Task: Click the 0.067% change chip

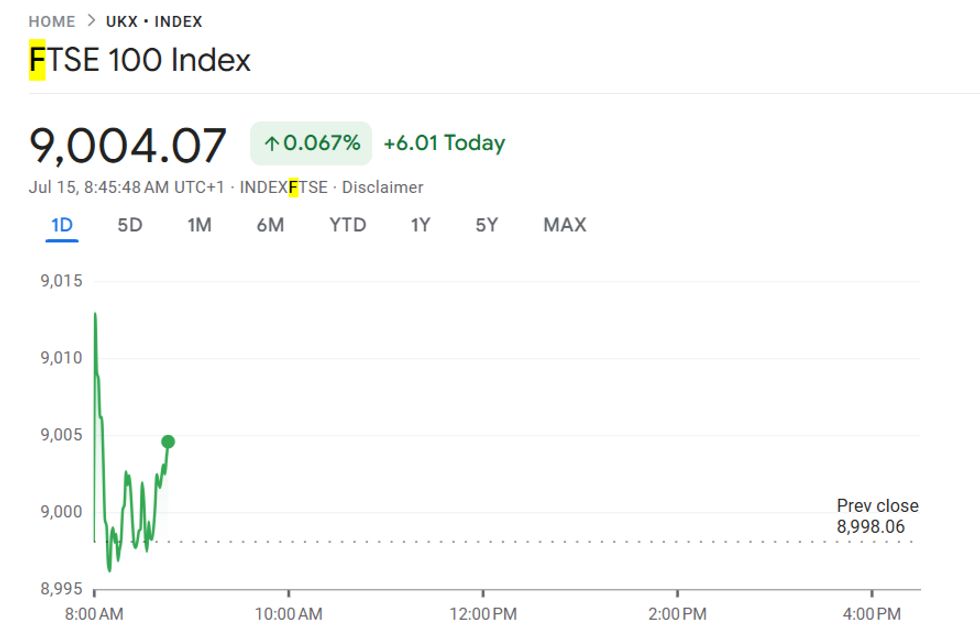Action: [x=310, y=142]
